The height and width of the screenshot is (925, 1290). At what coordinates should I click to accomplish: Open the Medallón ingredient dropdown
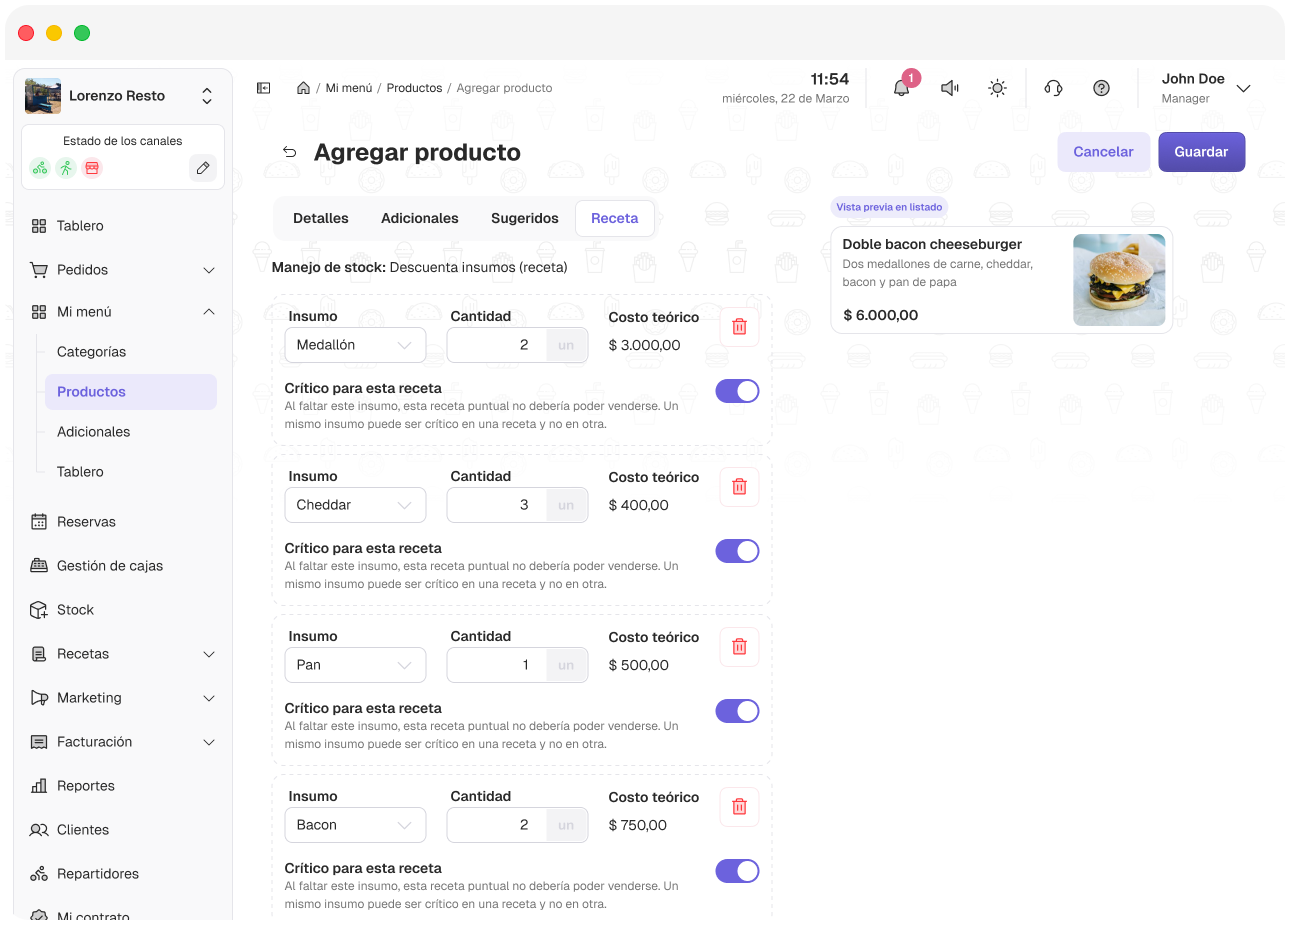click(x=355, y=345)
